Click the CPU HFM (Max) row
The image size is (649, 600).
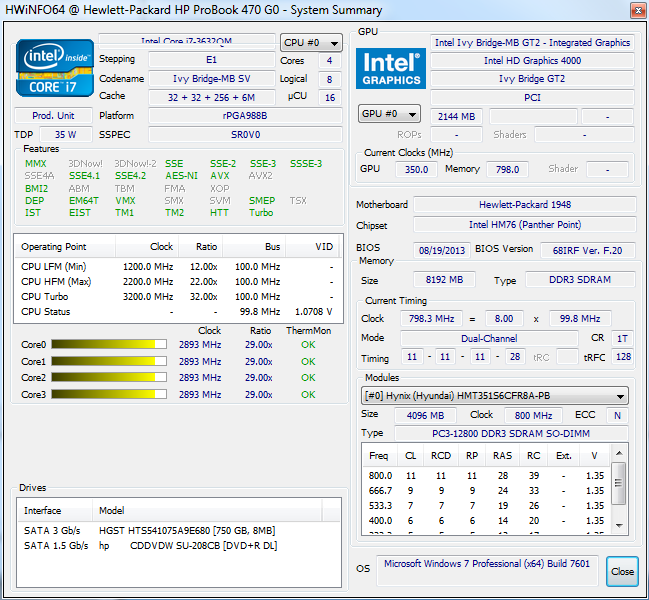tap(178, 282)
